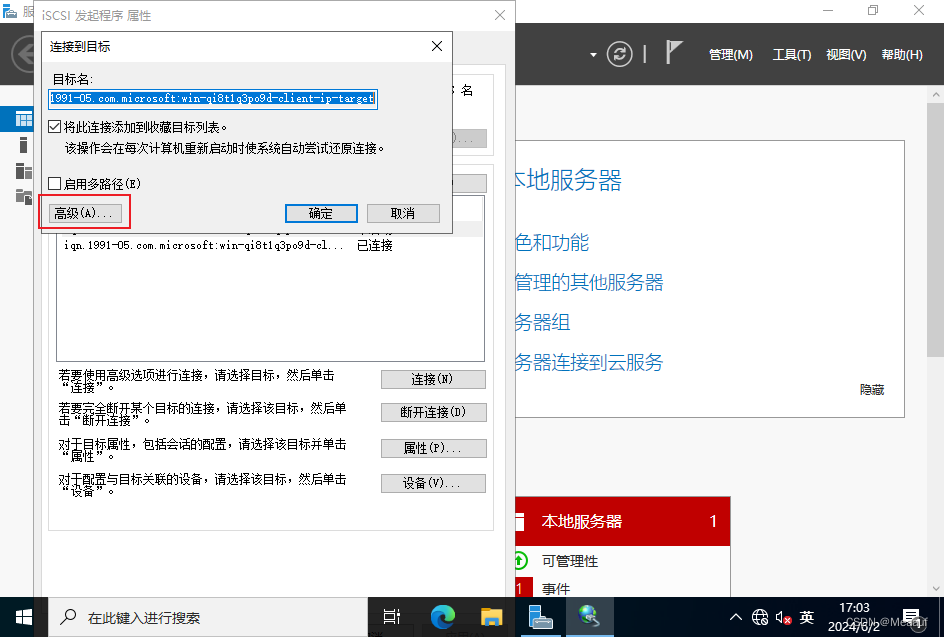Switch the input language indicator 英

(x=807, y=617)
